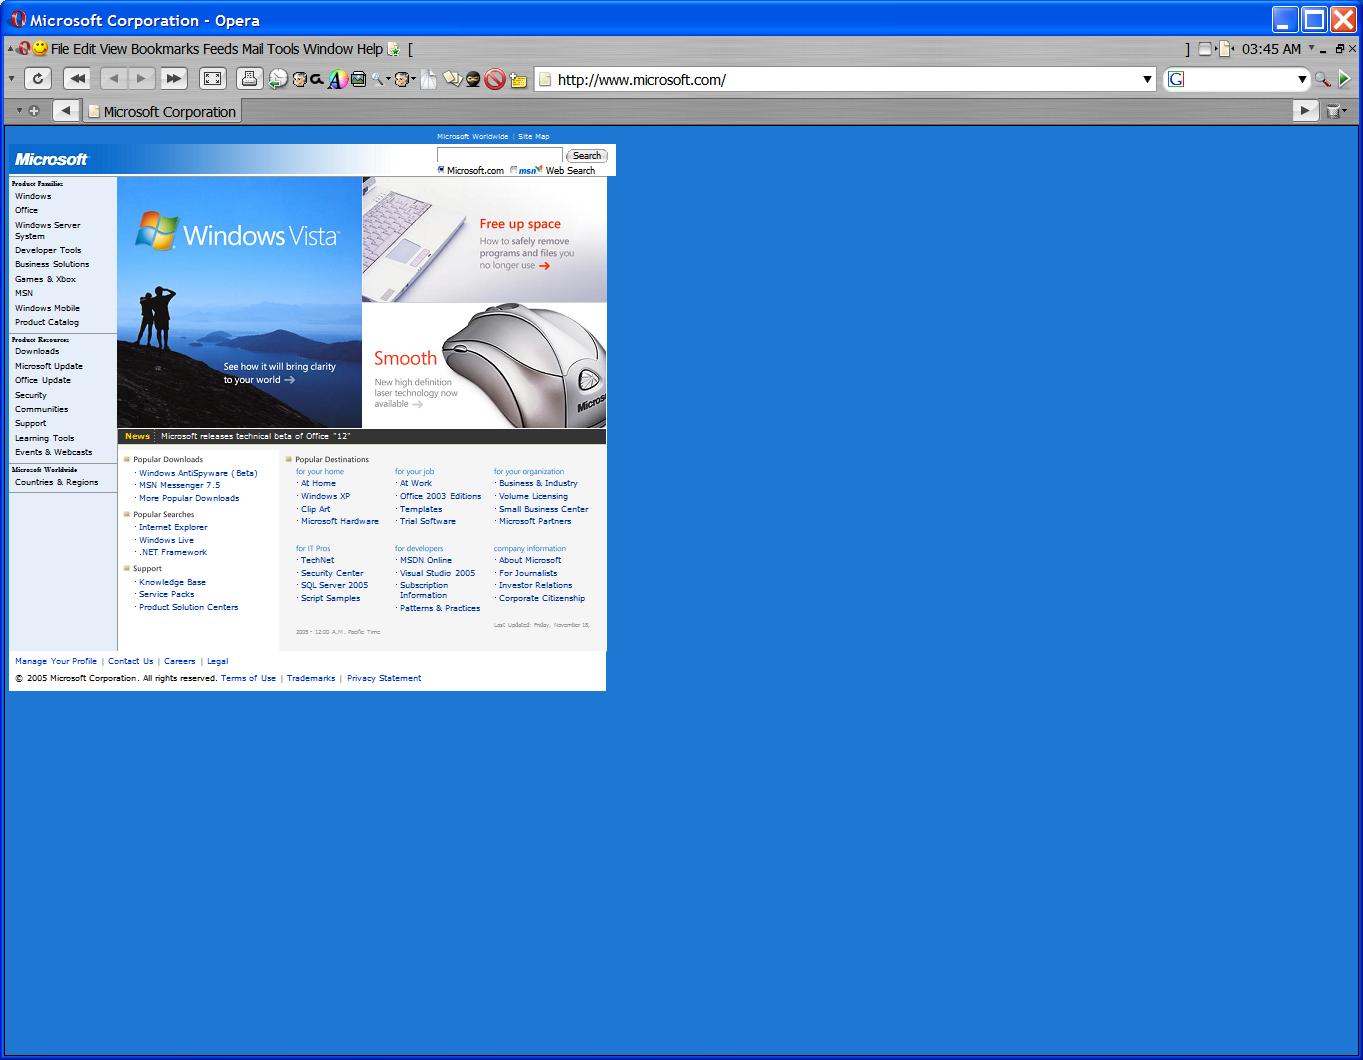Open the Bookmarks menu
The height and width of the screenshot is (1060, 1363).
point(165,49)
